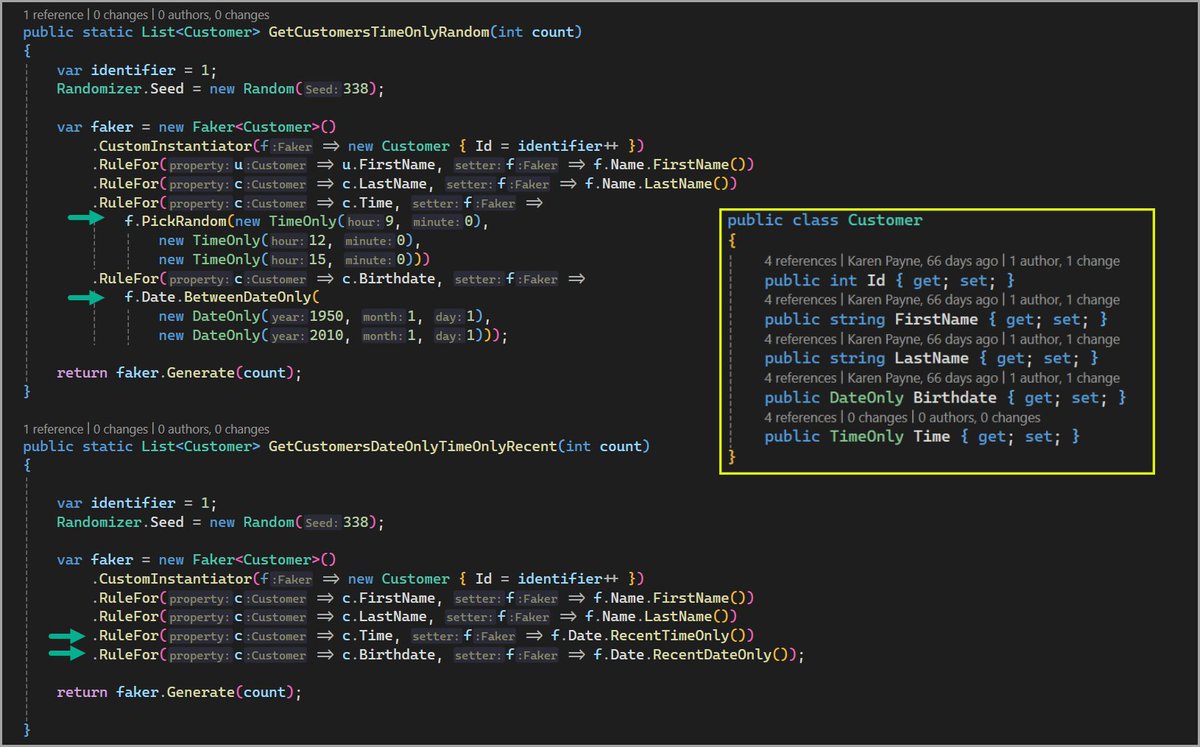Click "c.FirstName" in the second method's RuleFor

388,598
